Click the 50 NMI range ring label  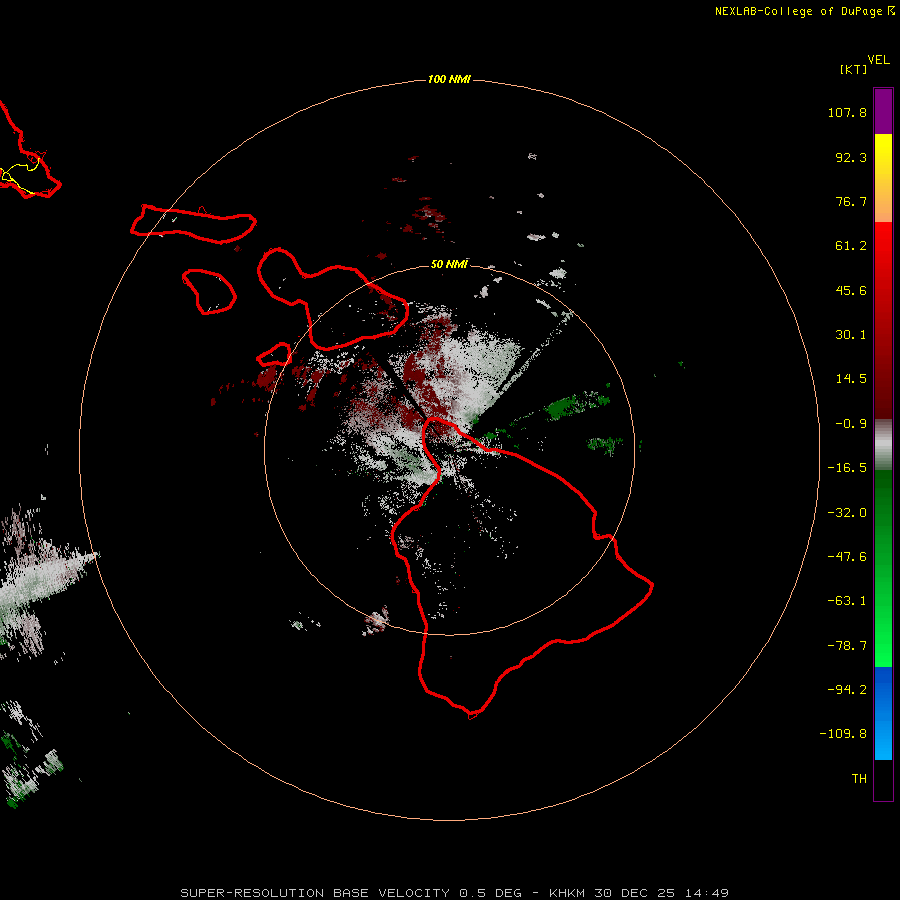click(449, 264)
